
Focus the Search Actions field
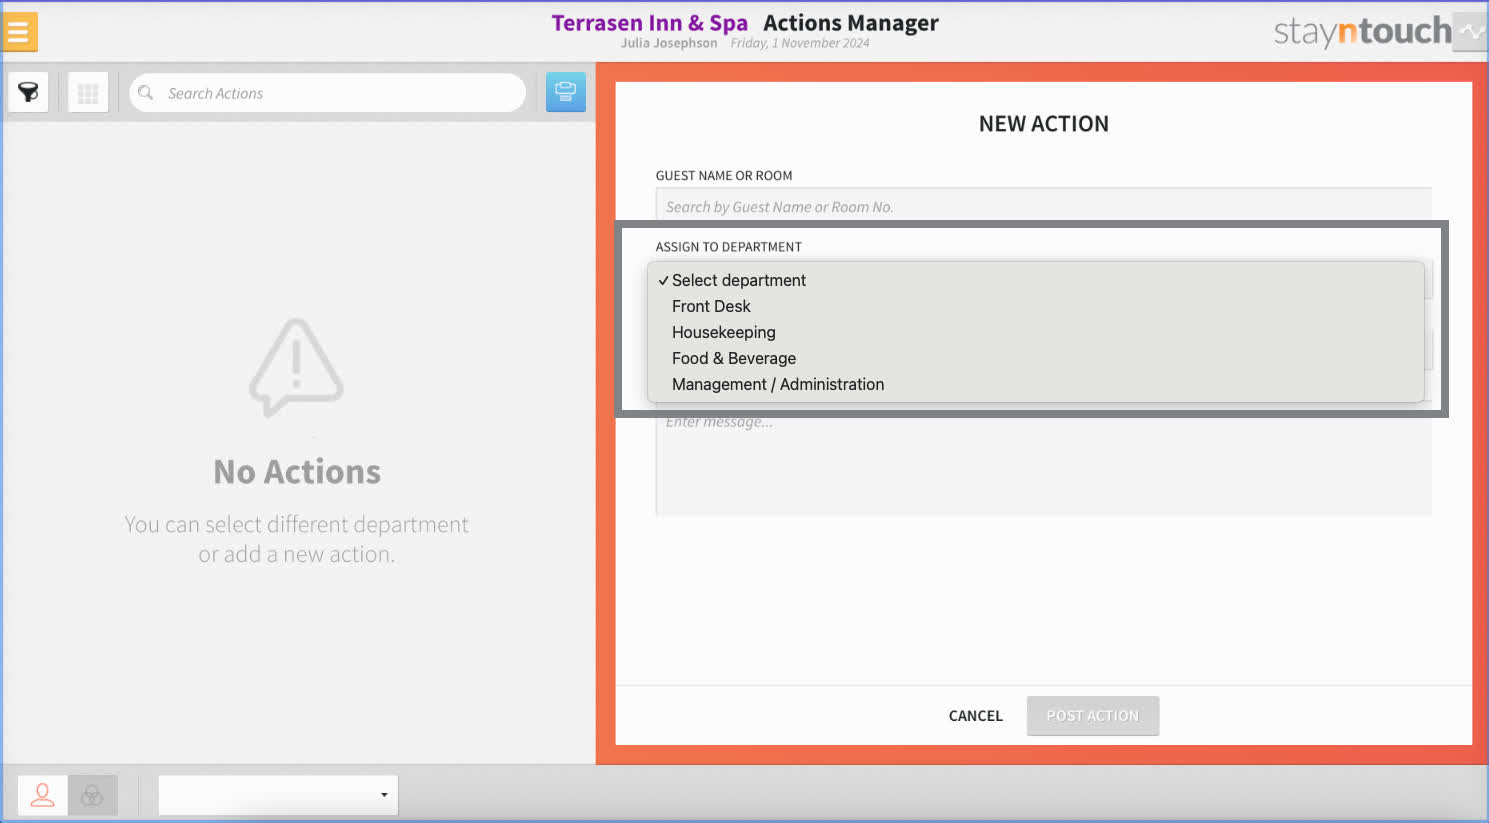(327, 93)
